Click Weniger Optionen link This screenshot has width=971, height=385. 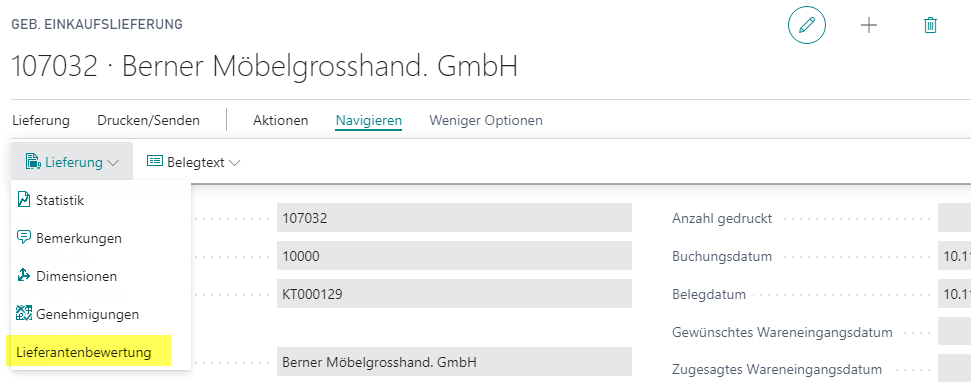tap(486, 120)
